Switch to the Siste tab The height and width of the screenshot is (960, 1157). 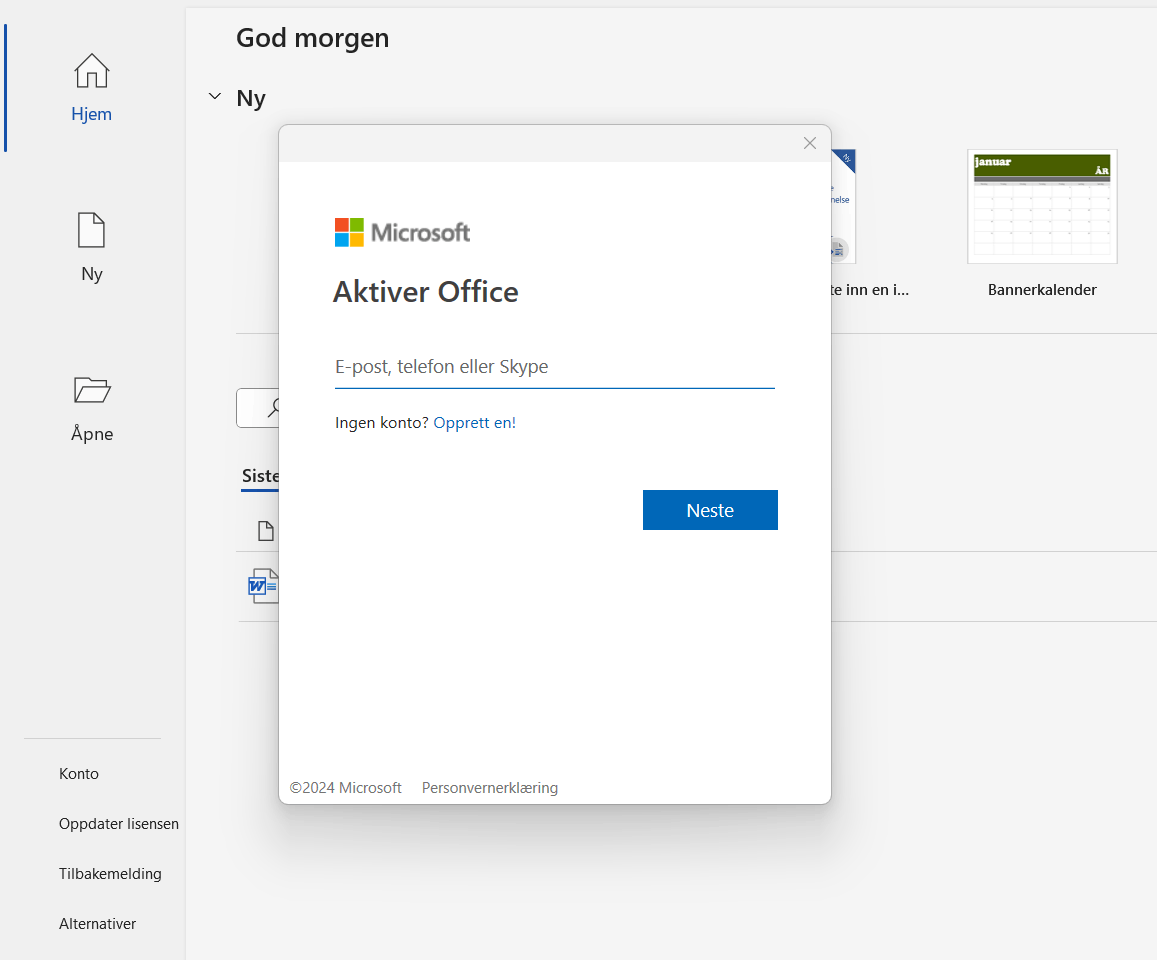point(259,476)
